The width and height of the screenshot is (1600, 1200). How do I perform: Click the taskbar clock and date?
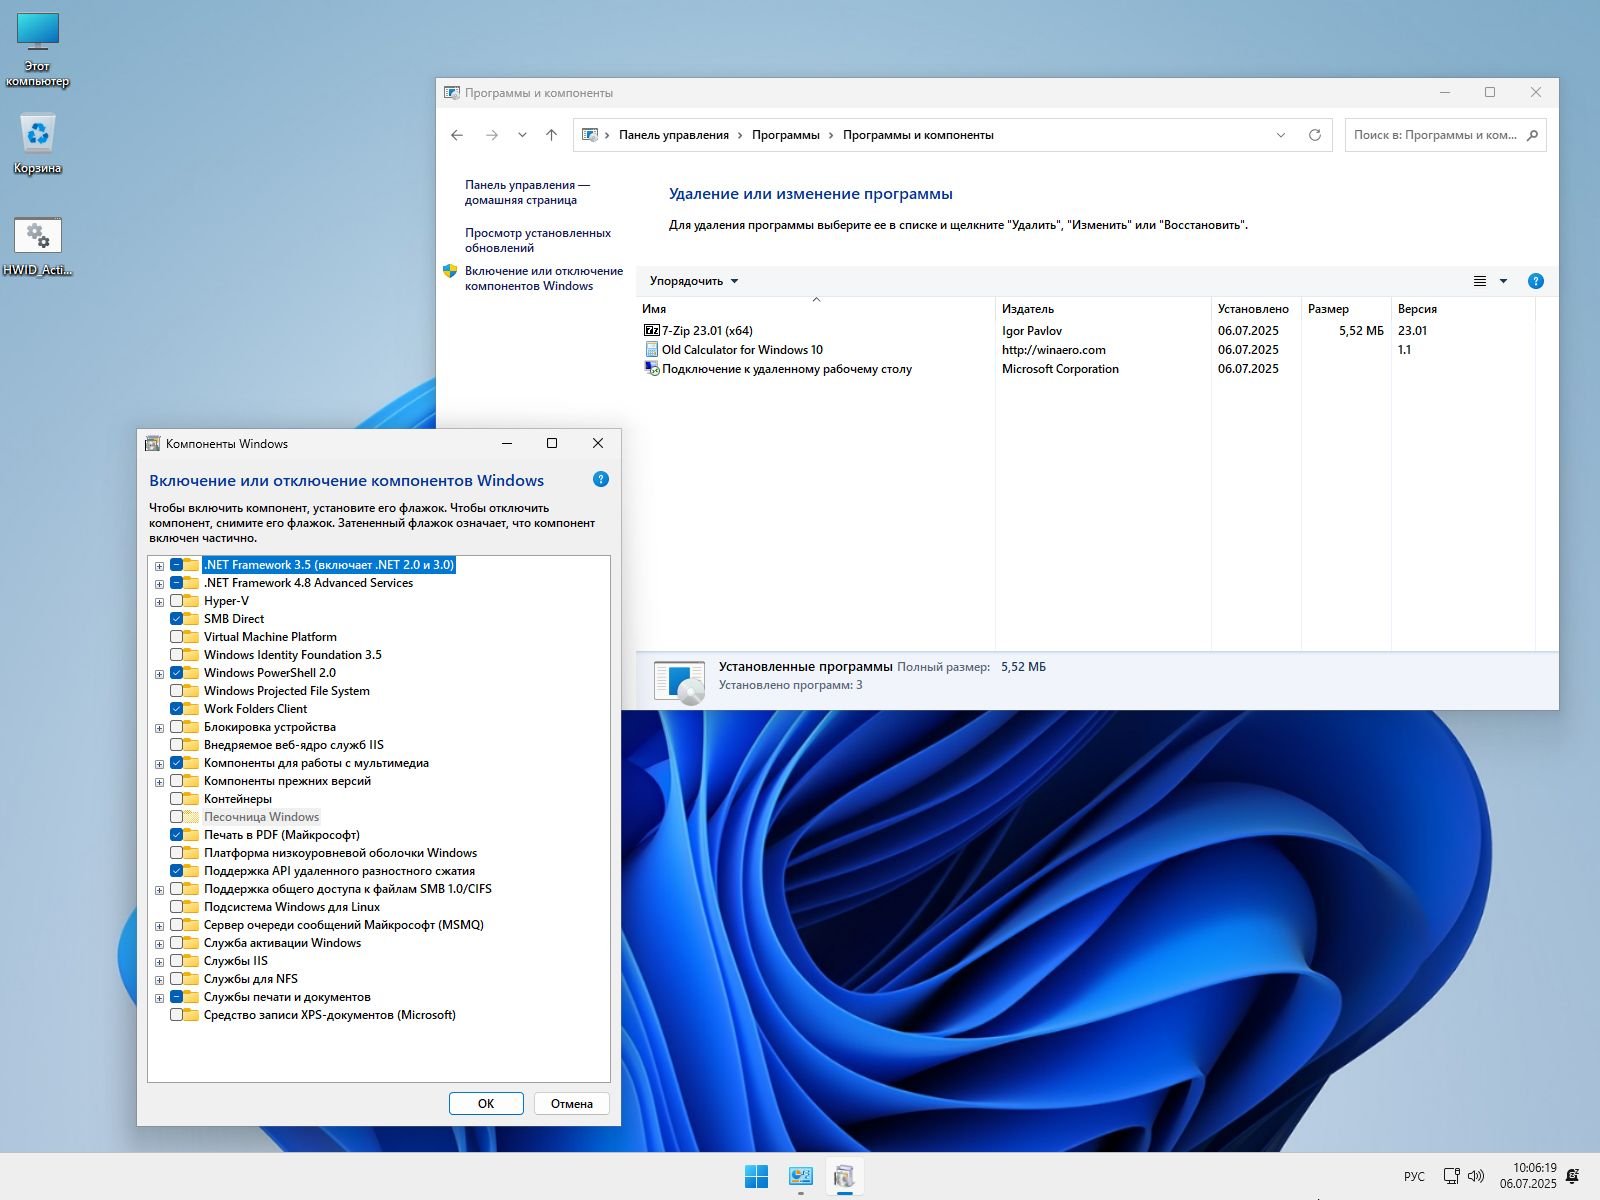click(x=1528, y=1176)
